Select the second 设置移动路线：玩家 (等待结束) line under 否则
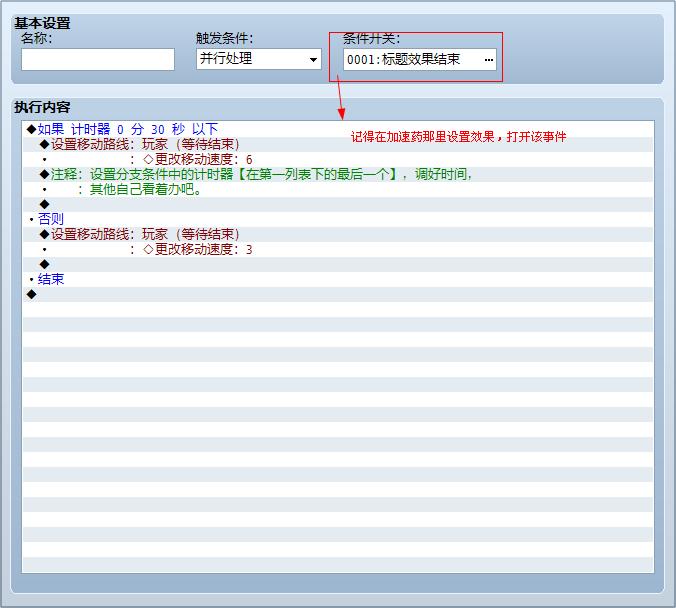676x608 pixels. click(338, 234)
